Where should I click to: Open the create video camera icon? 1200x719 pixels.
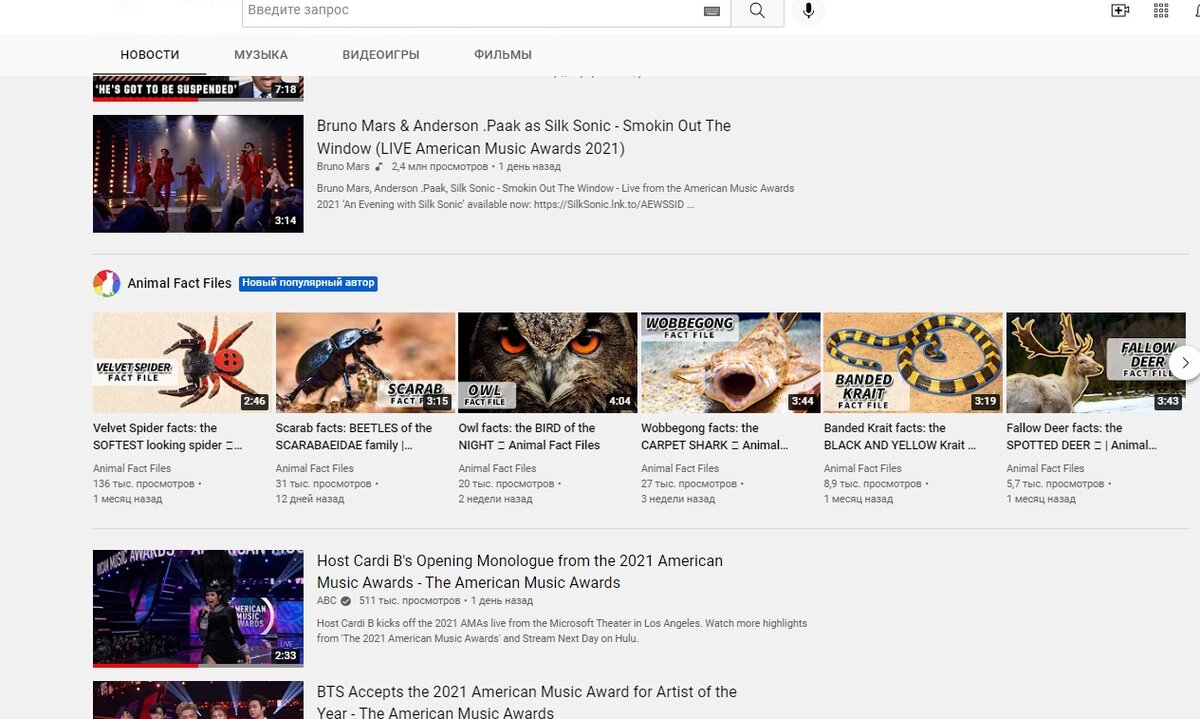tap(1120, 11)
